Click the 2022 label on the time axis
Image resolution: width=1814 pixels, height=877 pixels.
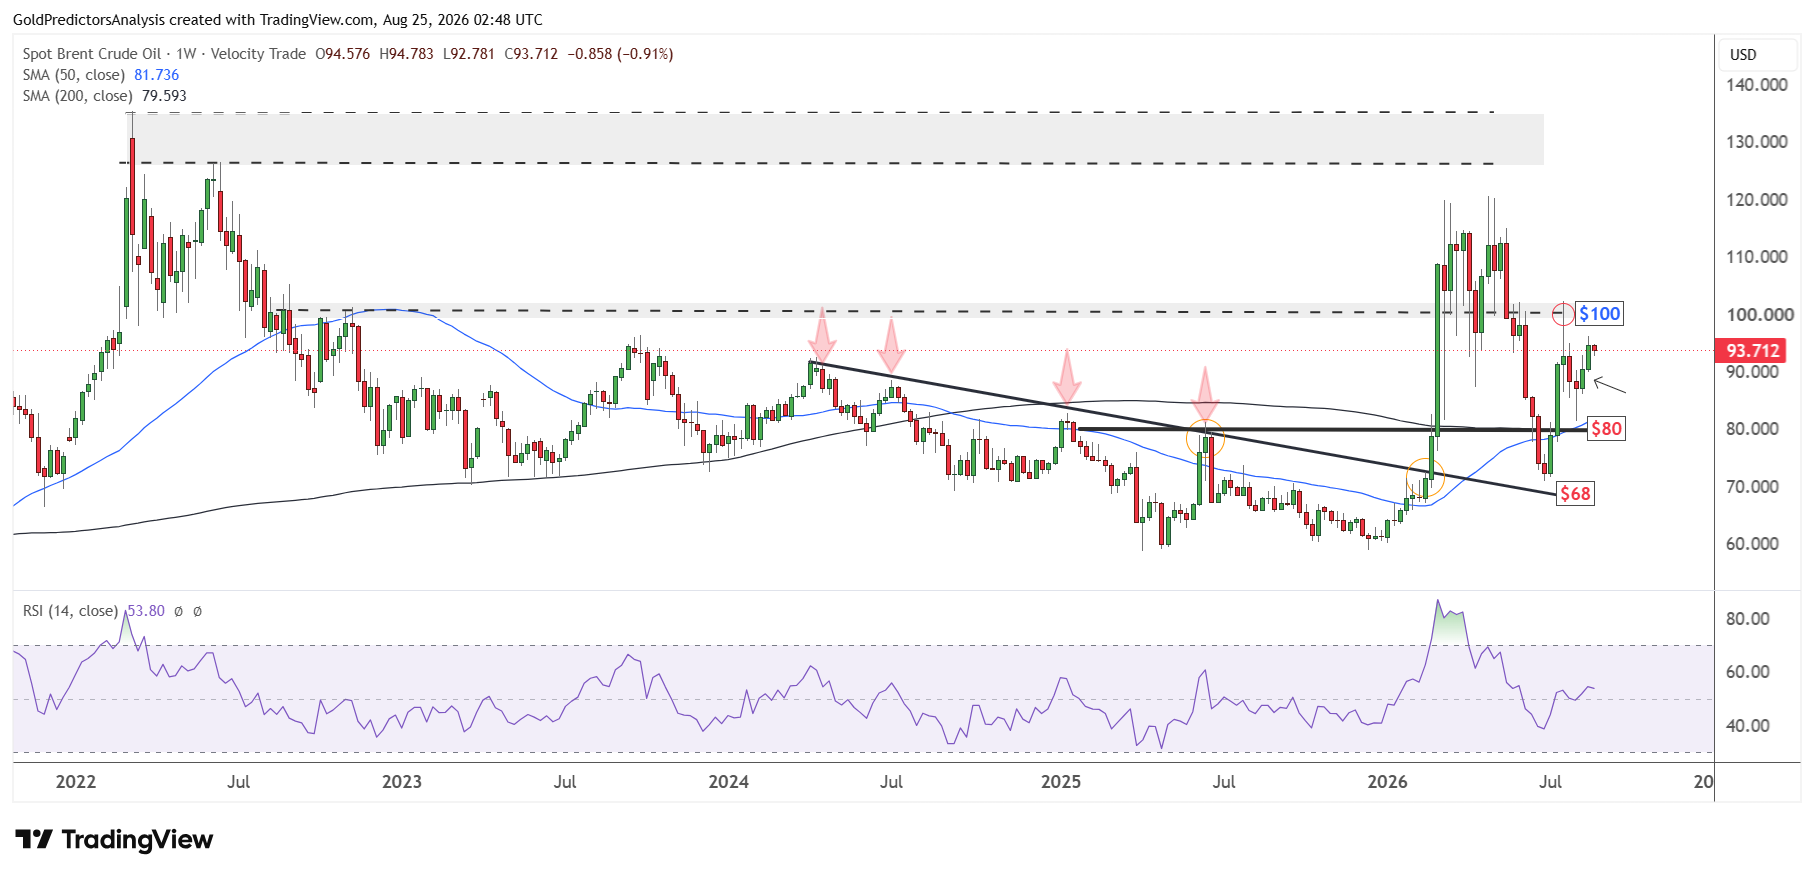pyautogui.click(x=76, y=782)
